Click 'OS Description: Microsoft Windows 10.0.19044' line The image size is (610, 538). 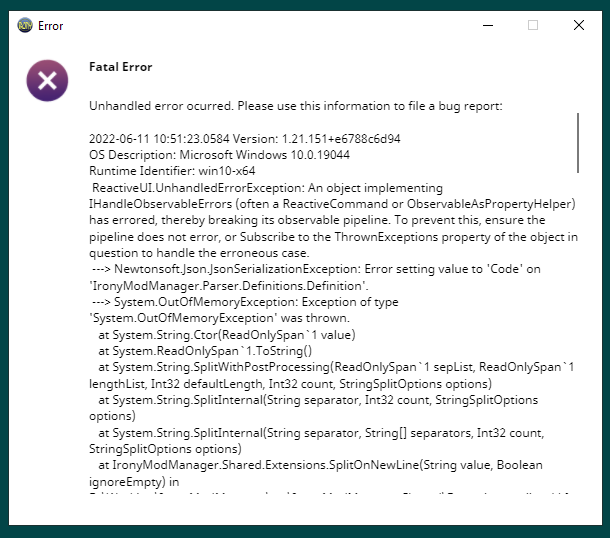pyautogui.click(x=219, y=155)
